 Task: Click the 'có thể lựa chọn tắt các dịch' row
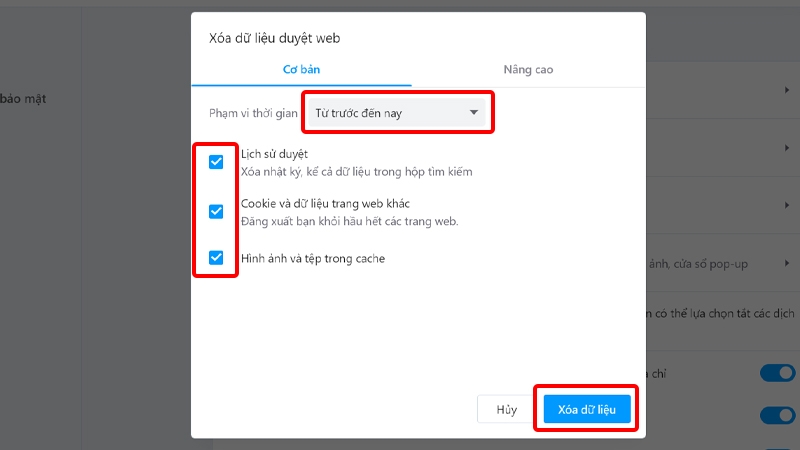point(720,314)
